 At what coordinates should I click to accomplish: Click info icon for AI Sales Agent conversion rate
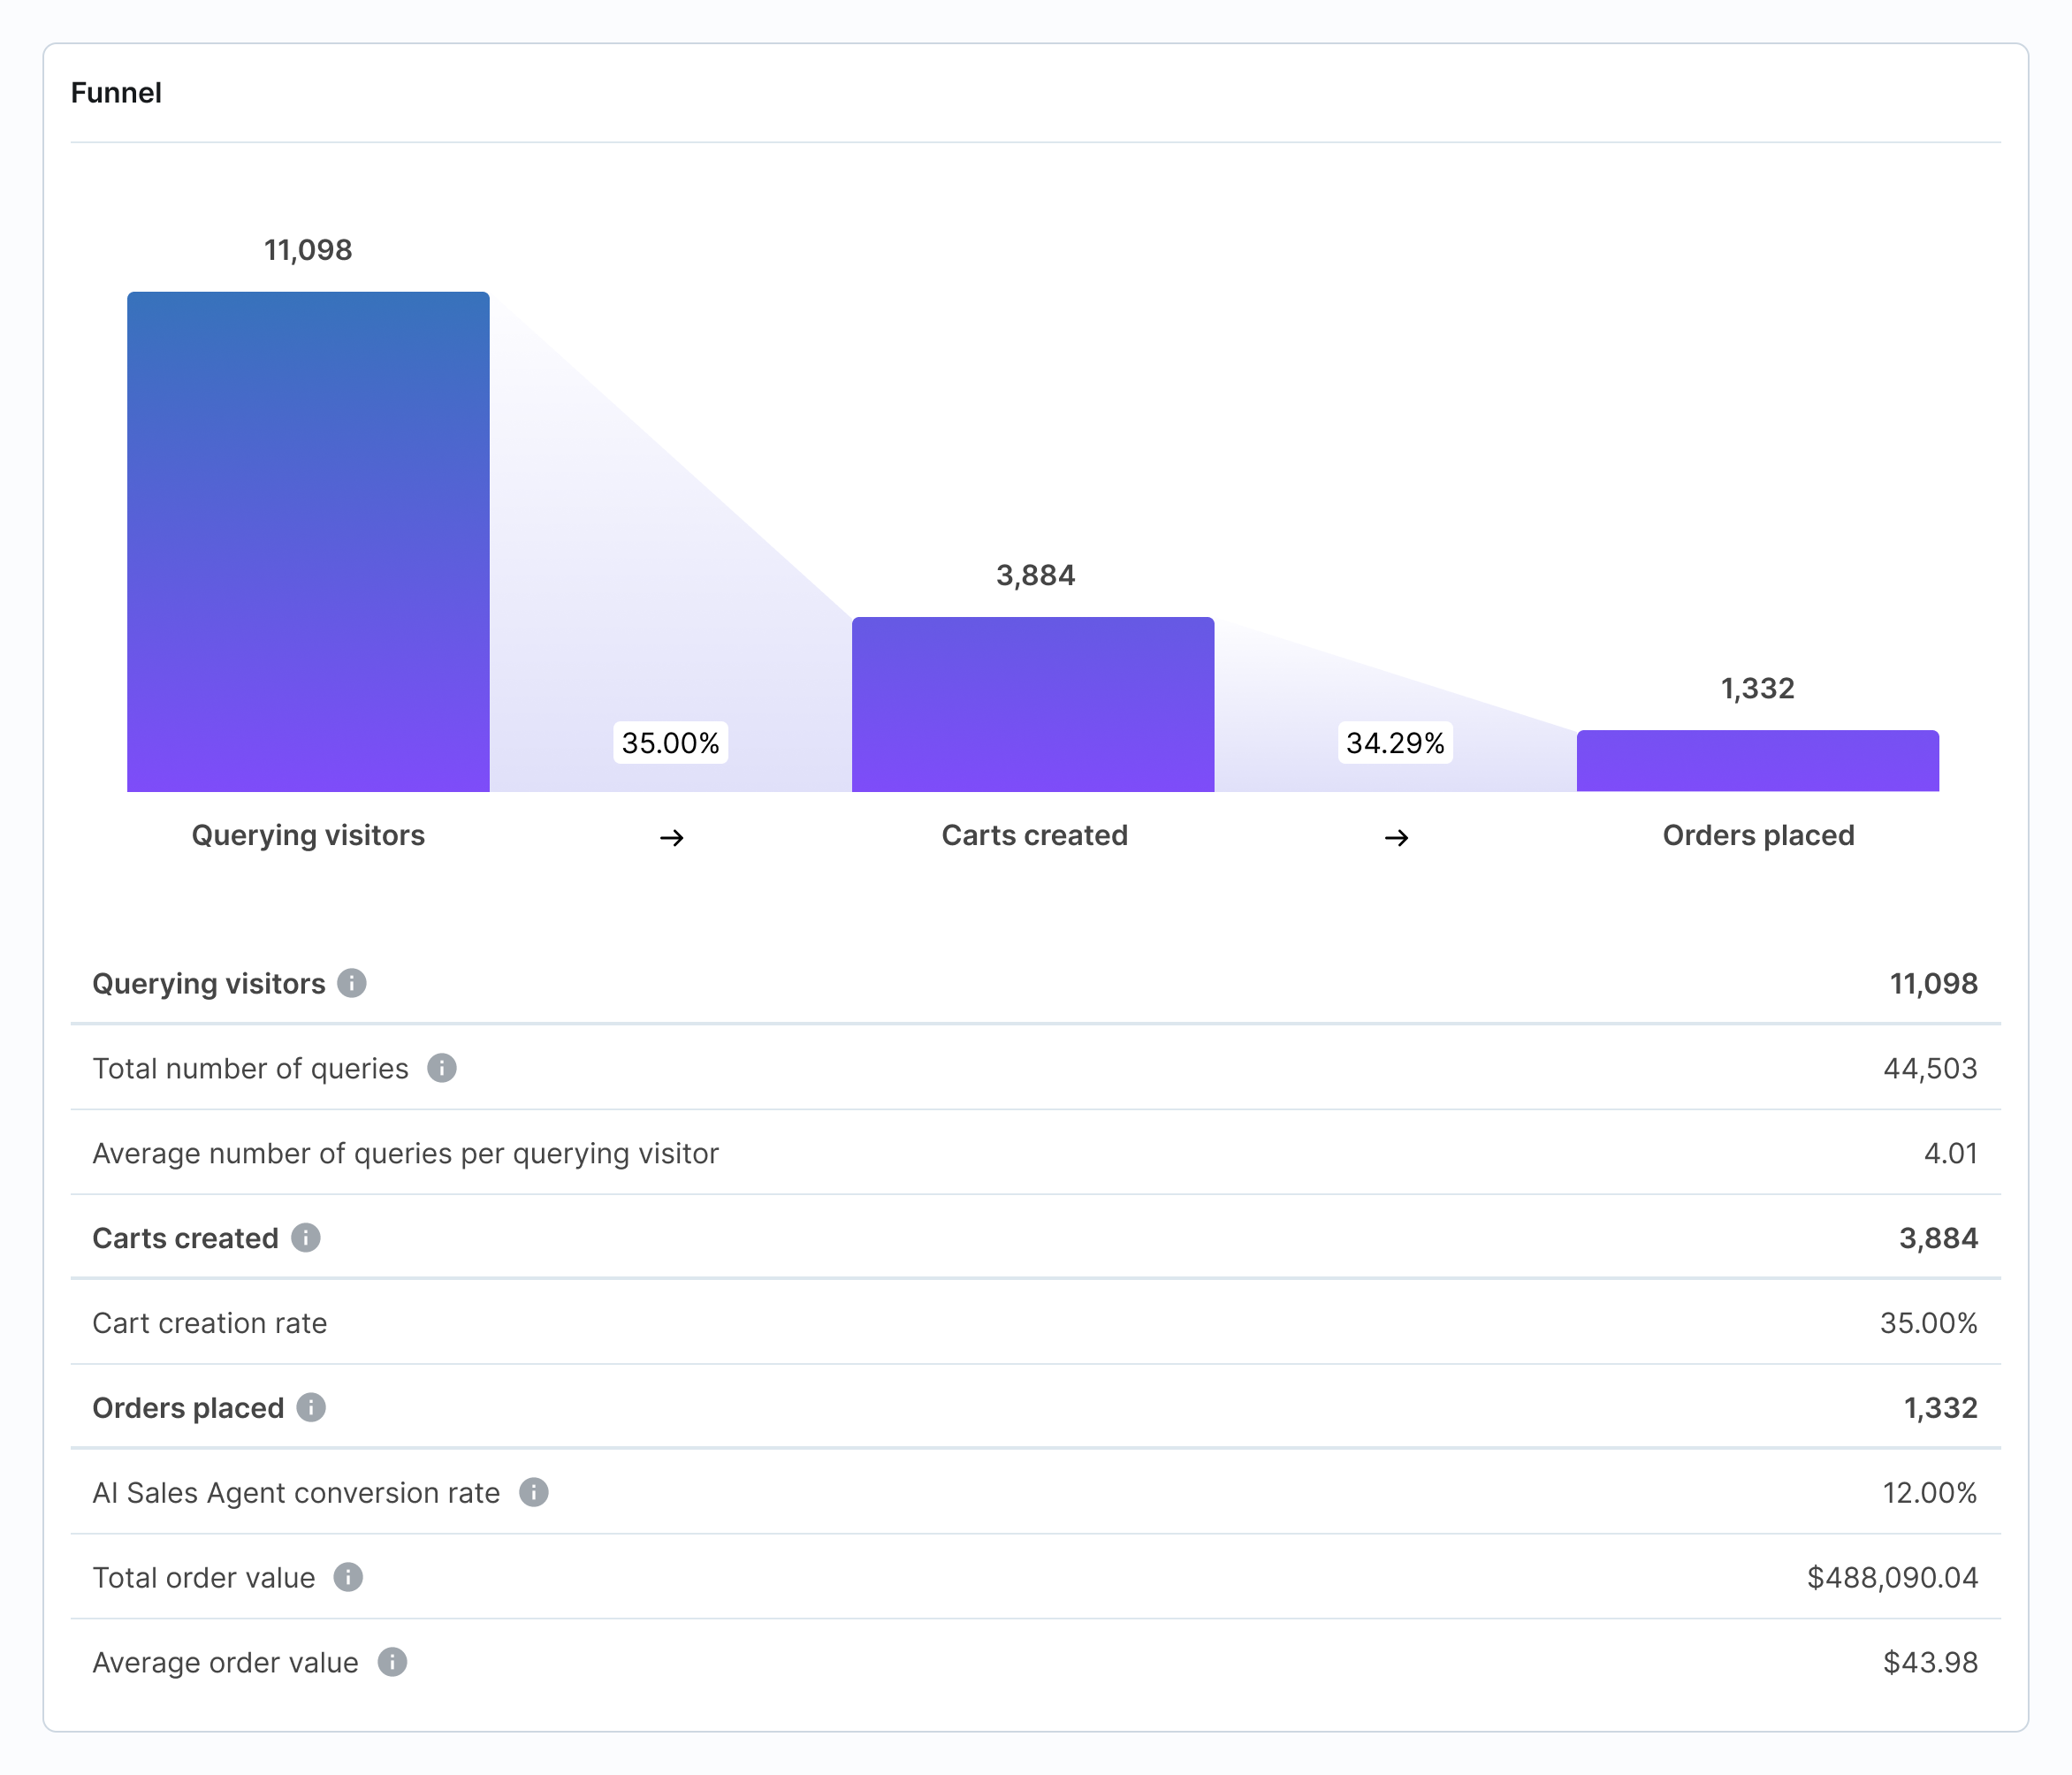click(x=533, y=1493)
